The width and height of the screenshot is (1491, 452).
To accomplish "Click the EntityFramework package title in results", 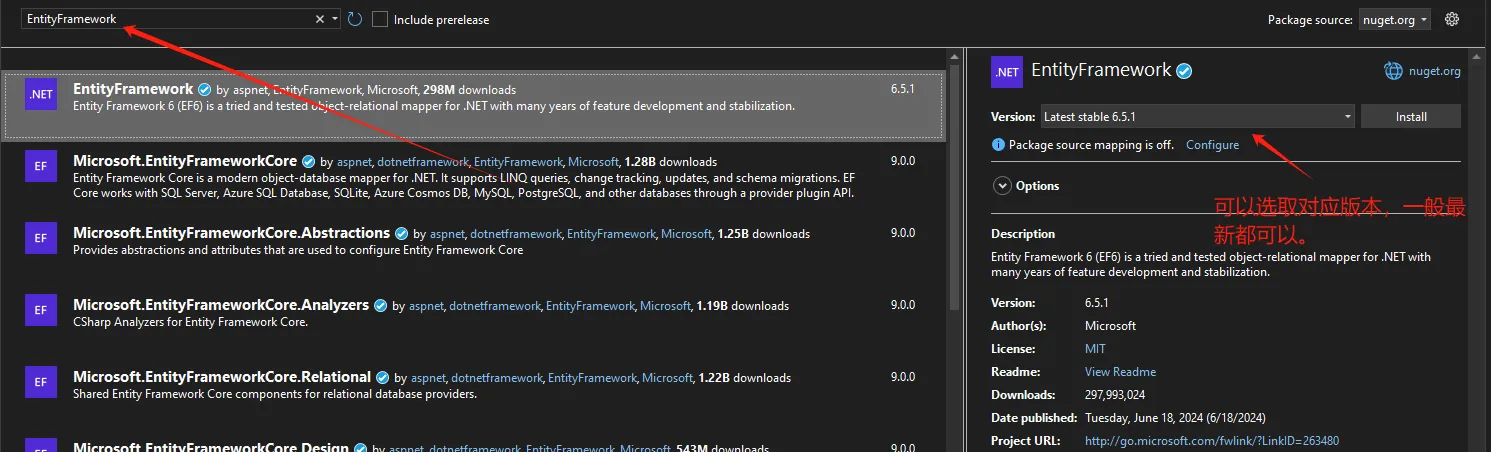I will pos(133,89).
